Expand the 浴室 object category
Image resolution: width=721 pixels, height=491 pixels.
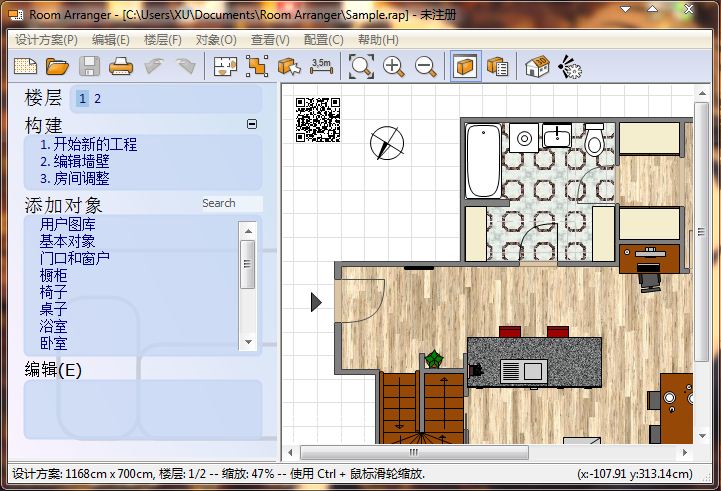pos(54,326)
